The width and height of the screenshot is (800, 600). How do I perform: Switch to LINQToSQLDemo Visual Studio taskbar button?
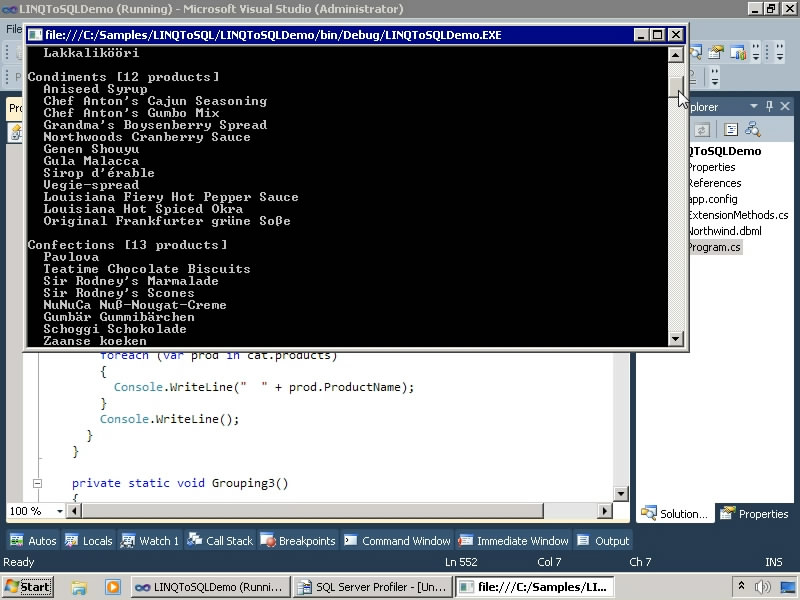[211, 587]
